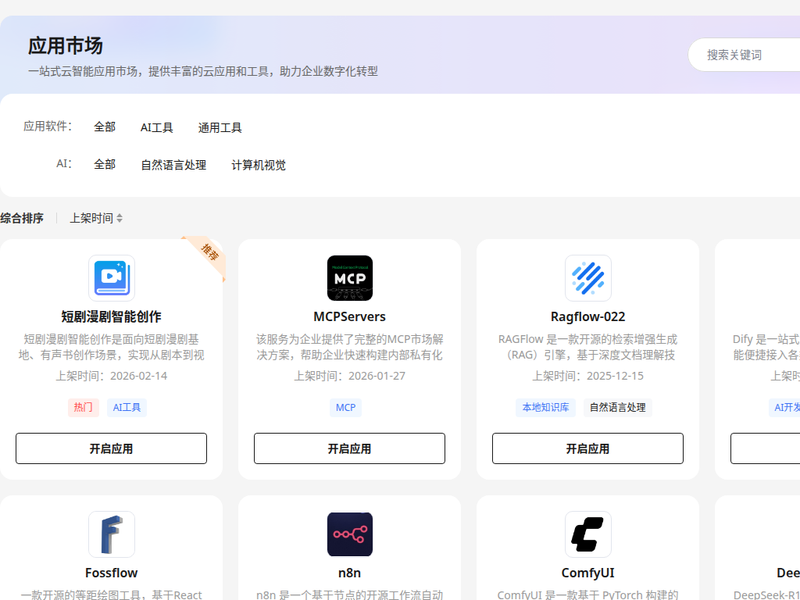
Task: Filter 应用软件 by 全部
Action: (x=105, y=127)
